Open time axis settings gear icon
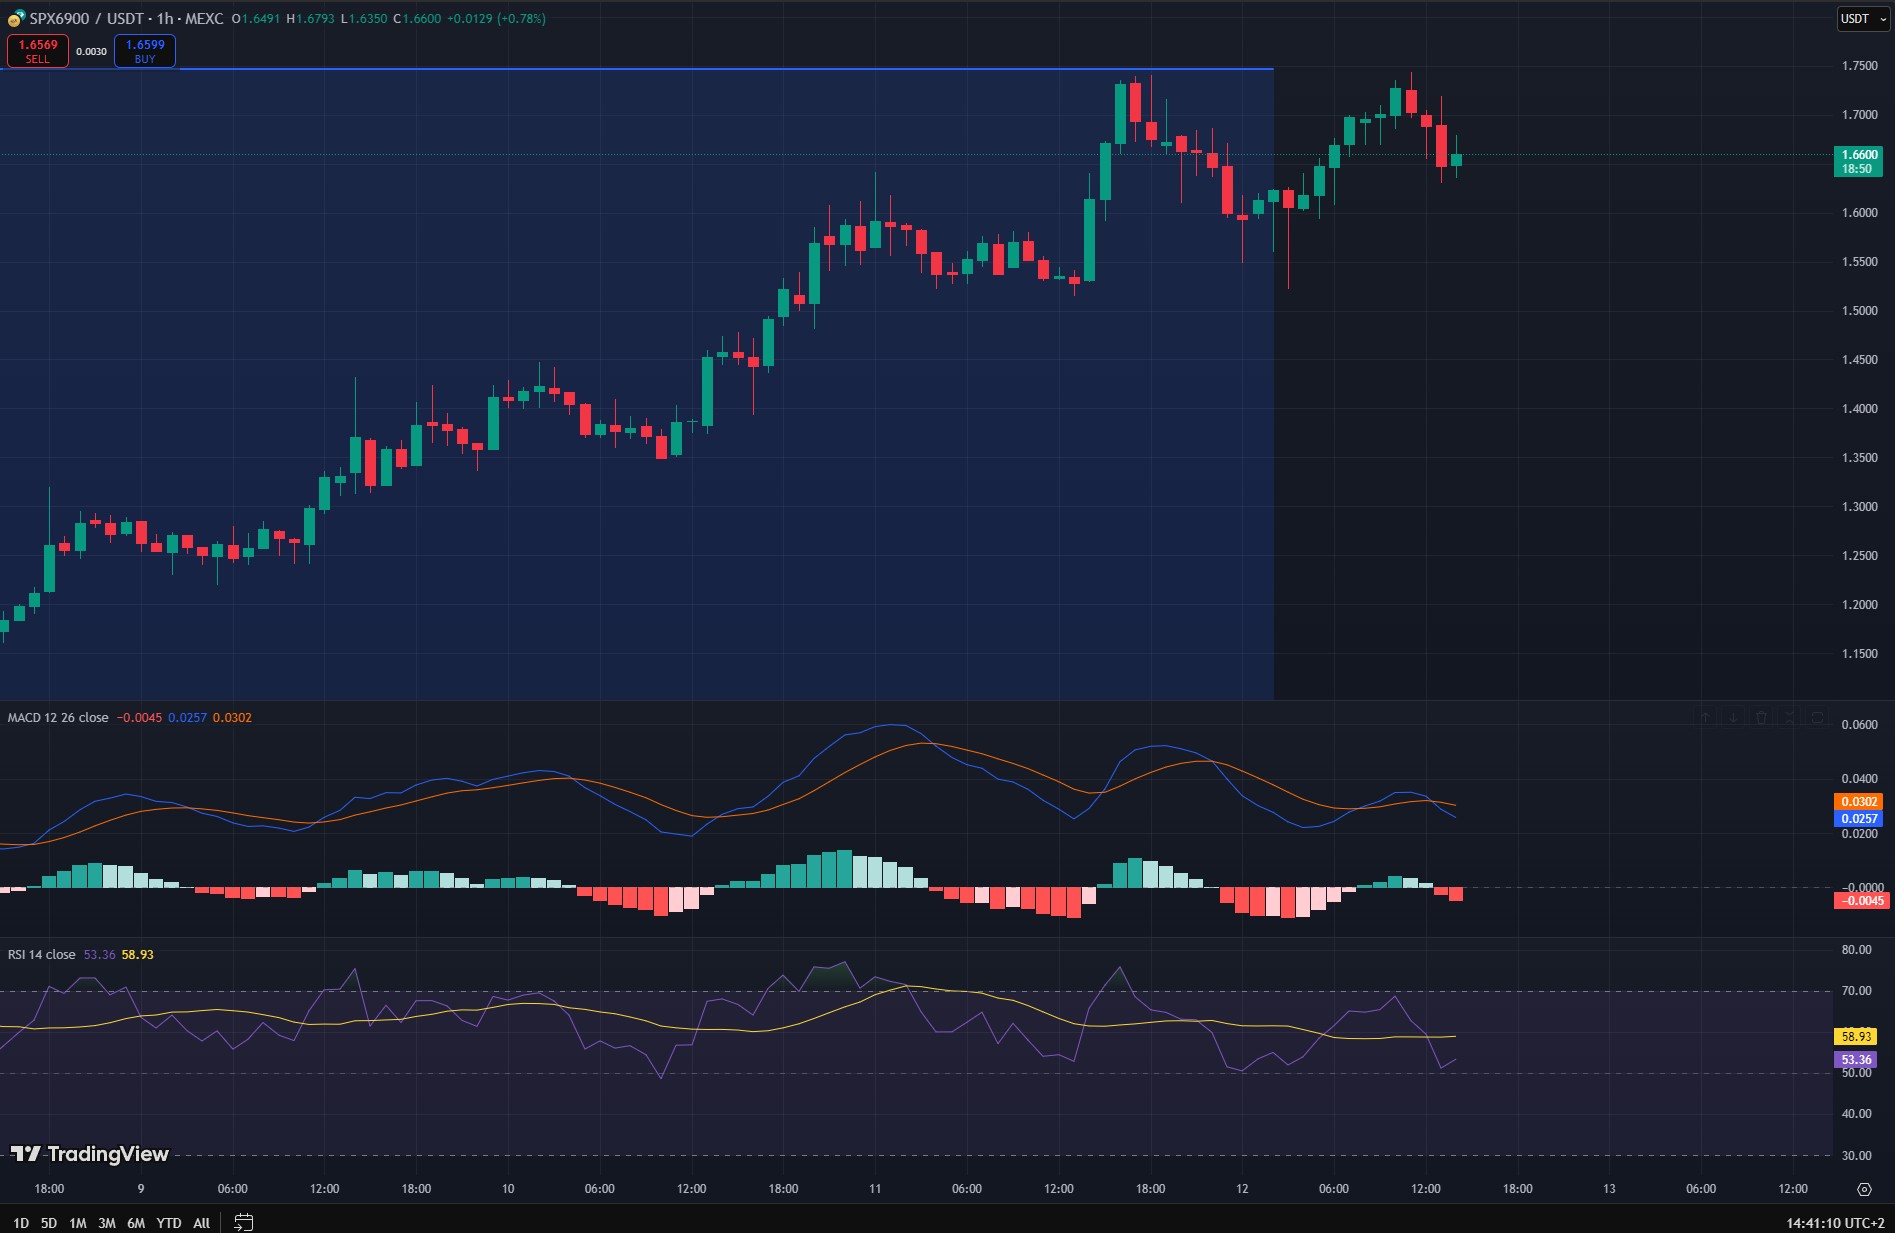 point(1864,1189)
